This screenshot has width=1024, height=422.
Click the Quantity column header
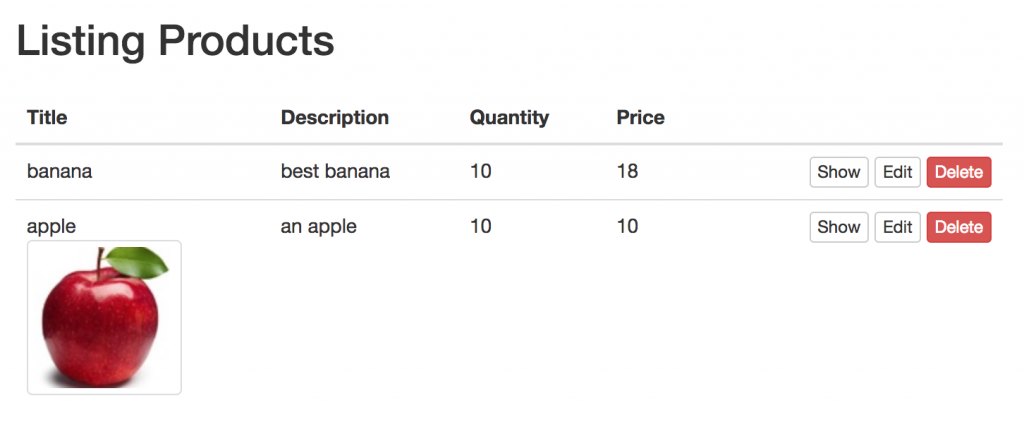[x=509, y=117]
